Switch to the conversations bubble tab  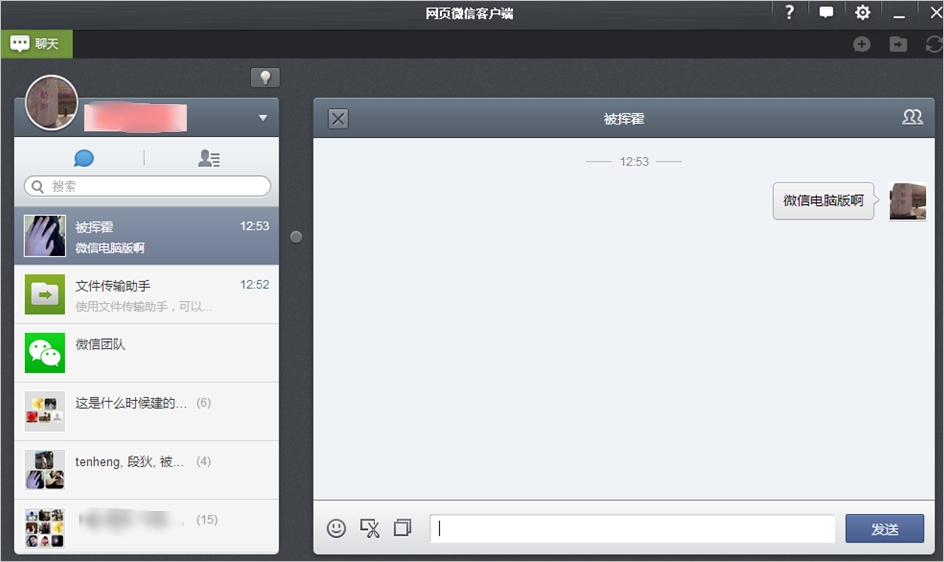tap(84, 158)
